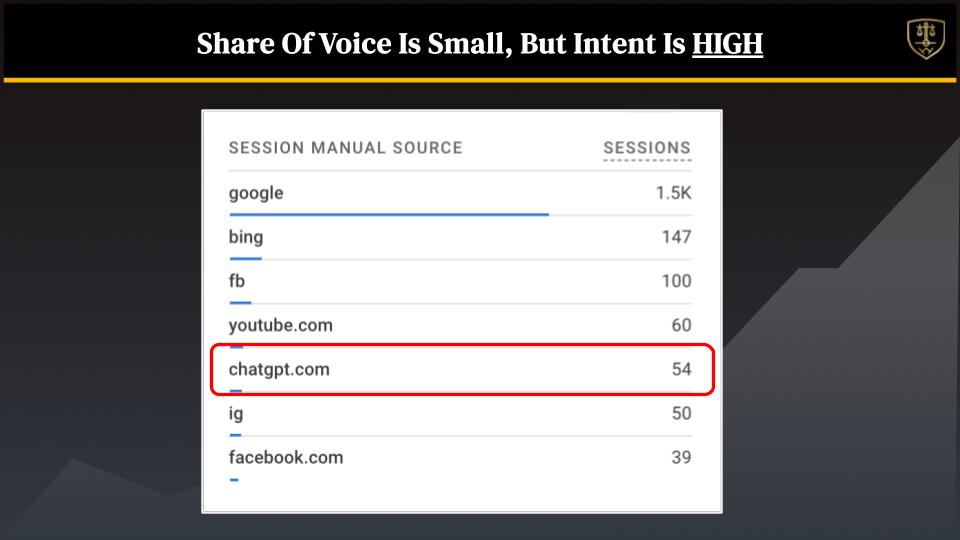Click the 147 sessions value

[x=676, y=238]
